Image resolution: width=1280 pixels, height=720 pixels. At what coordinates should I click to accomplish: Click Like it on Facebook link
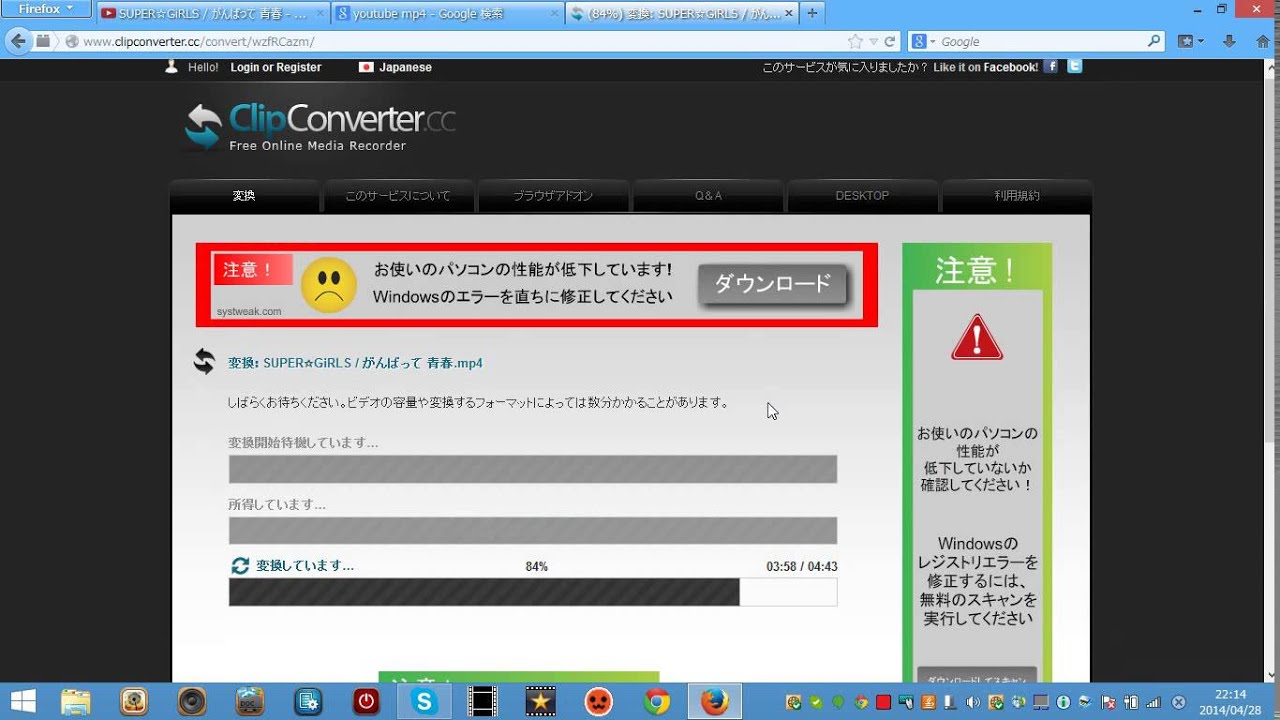coord(985,68)
